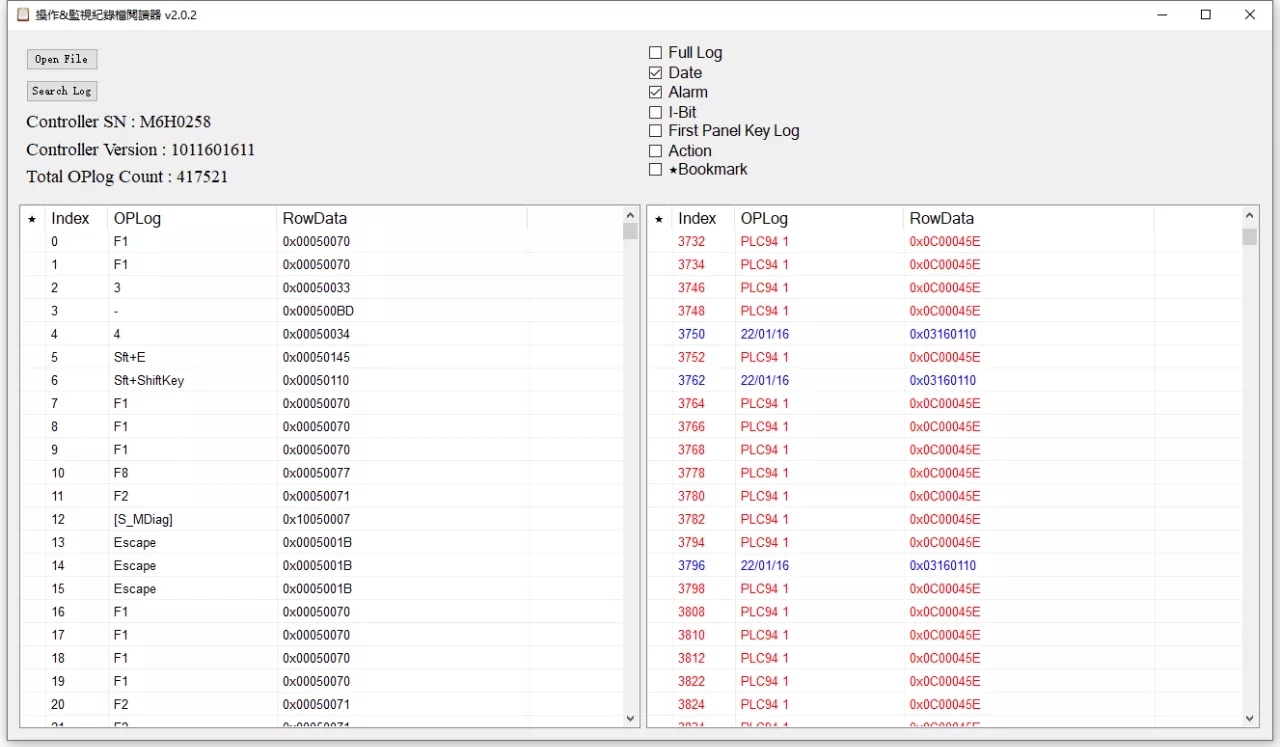
Task: Select right row index 3734
Action: click(945, 265)
